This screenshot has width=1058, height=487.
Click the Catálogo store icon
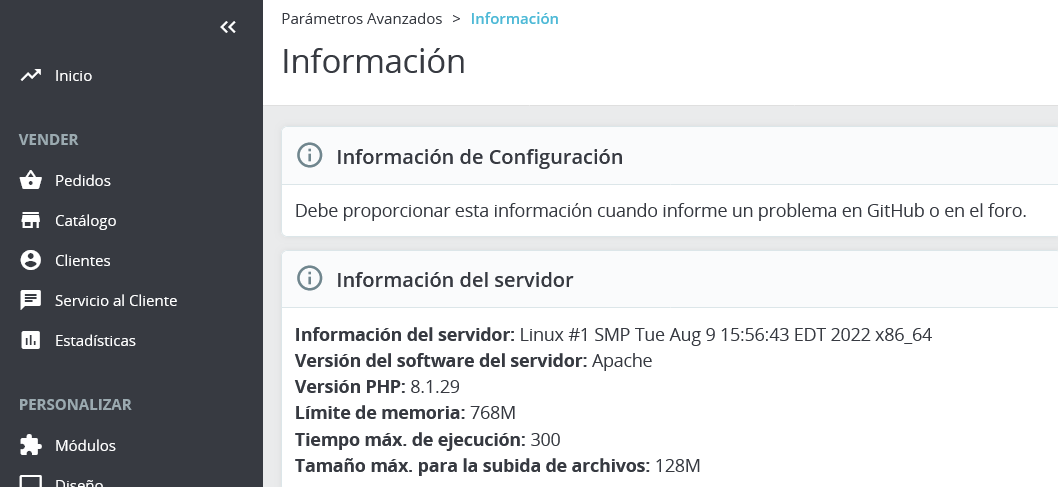(31, 221)
